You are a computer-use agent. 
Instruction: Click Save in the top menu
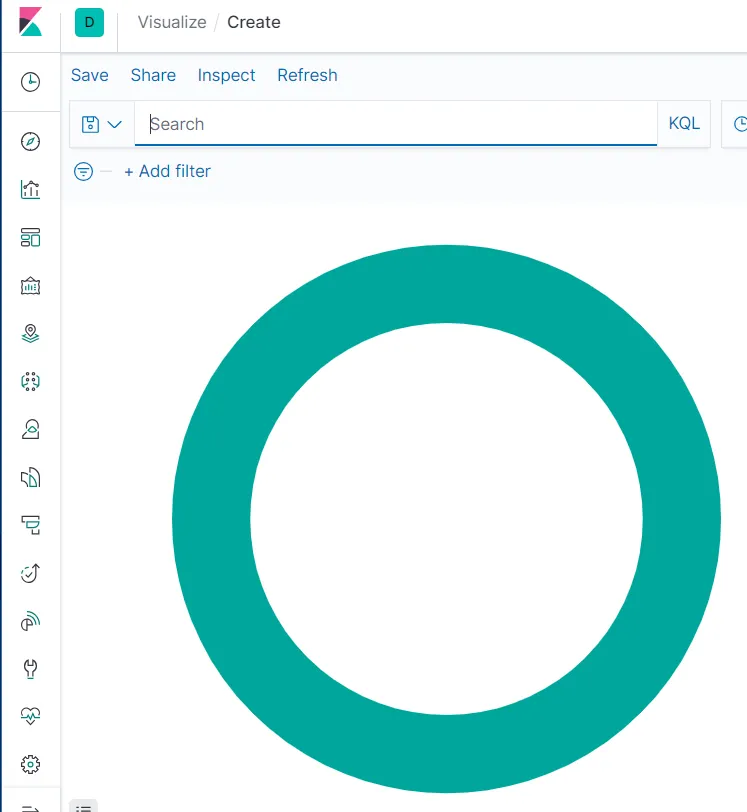pyautogui.click(x=90, y=75)
